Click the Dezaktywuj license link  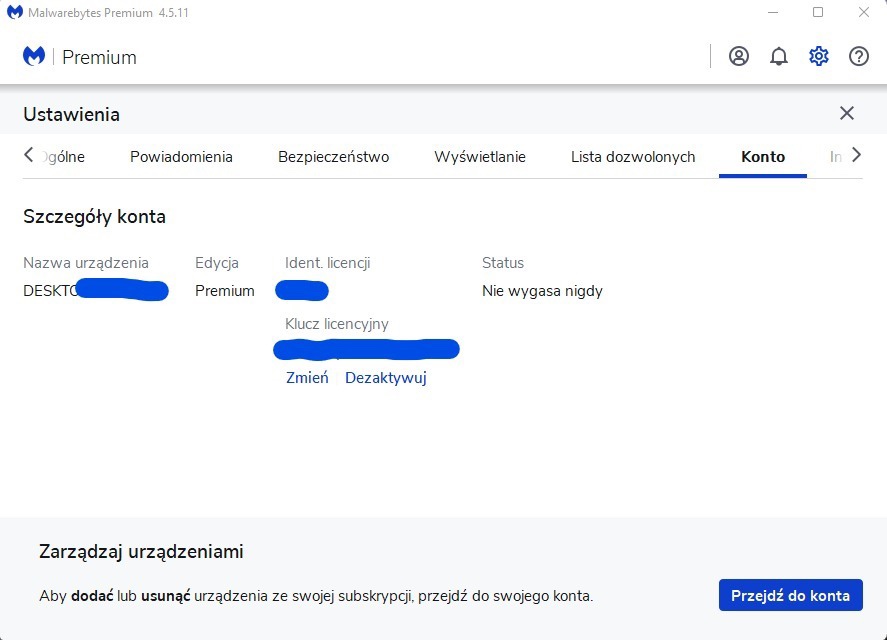click(386, 378)
